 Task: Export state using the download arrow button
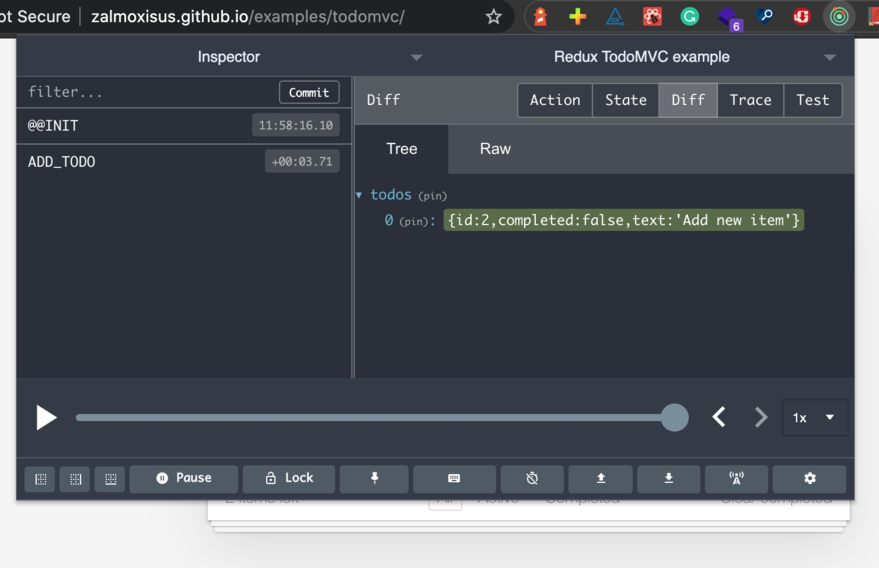668,478
